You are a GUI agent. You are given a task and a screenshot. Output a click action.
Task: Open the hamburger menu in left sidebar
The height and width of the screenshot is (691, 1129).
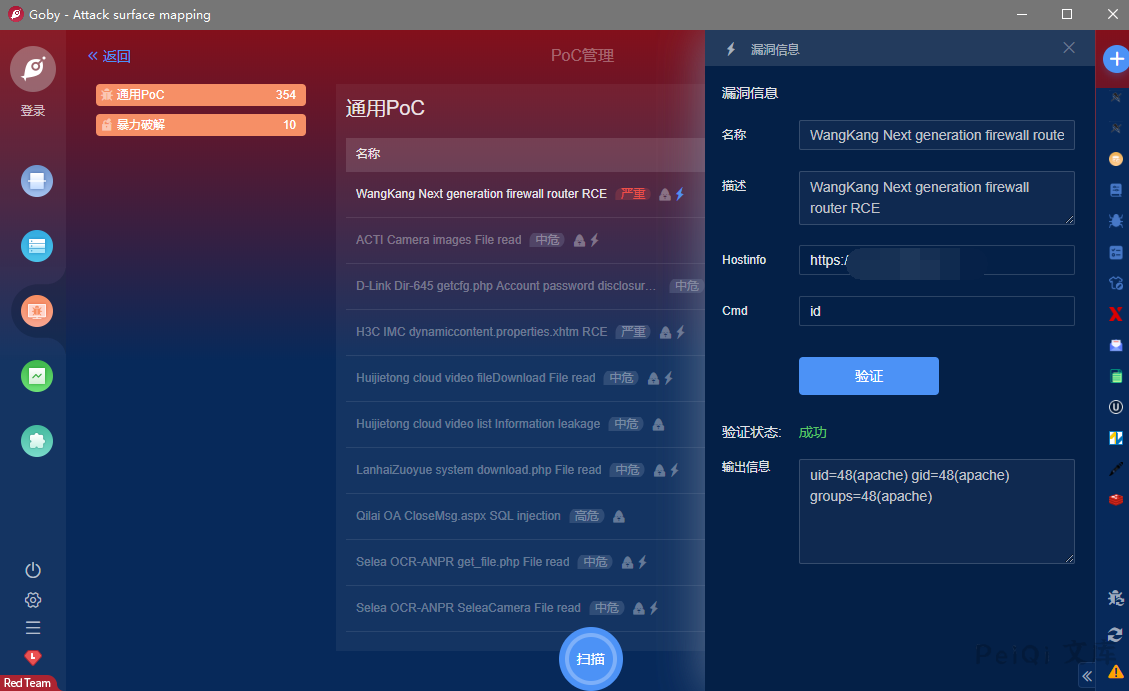[x=33, y=628]
